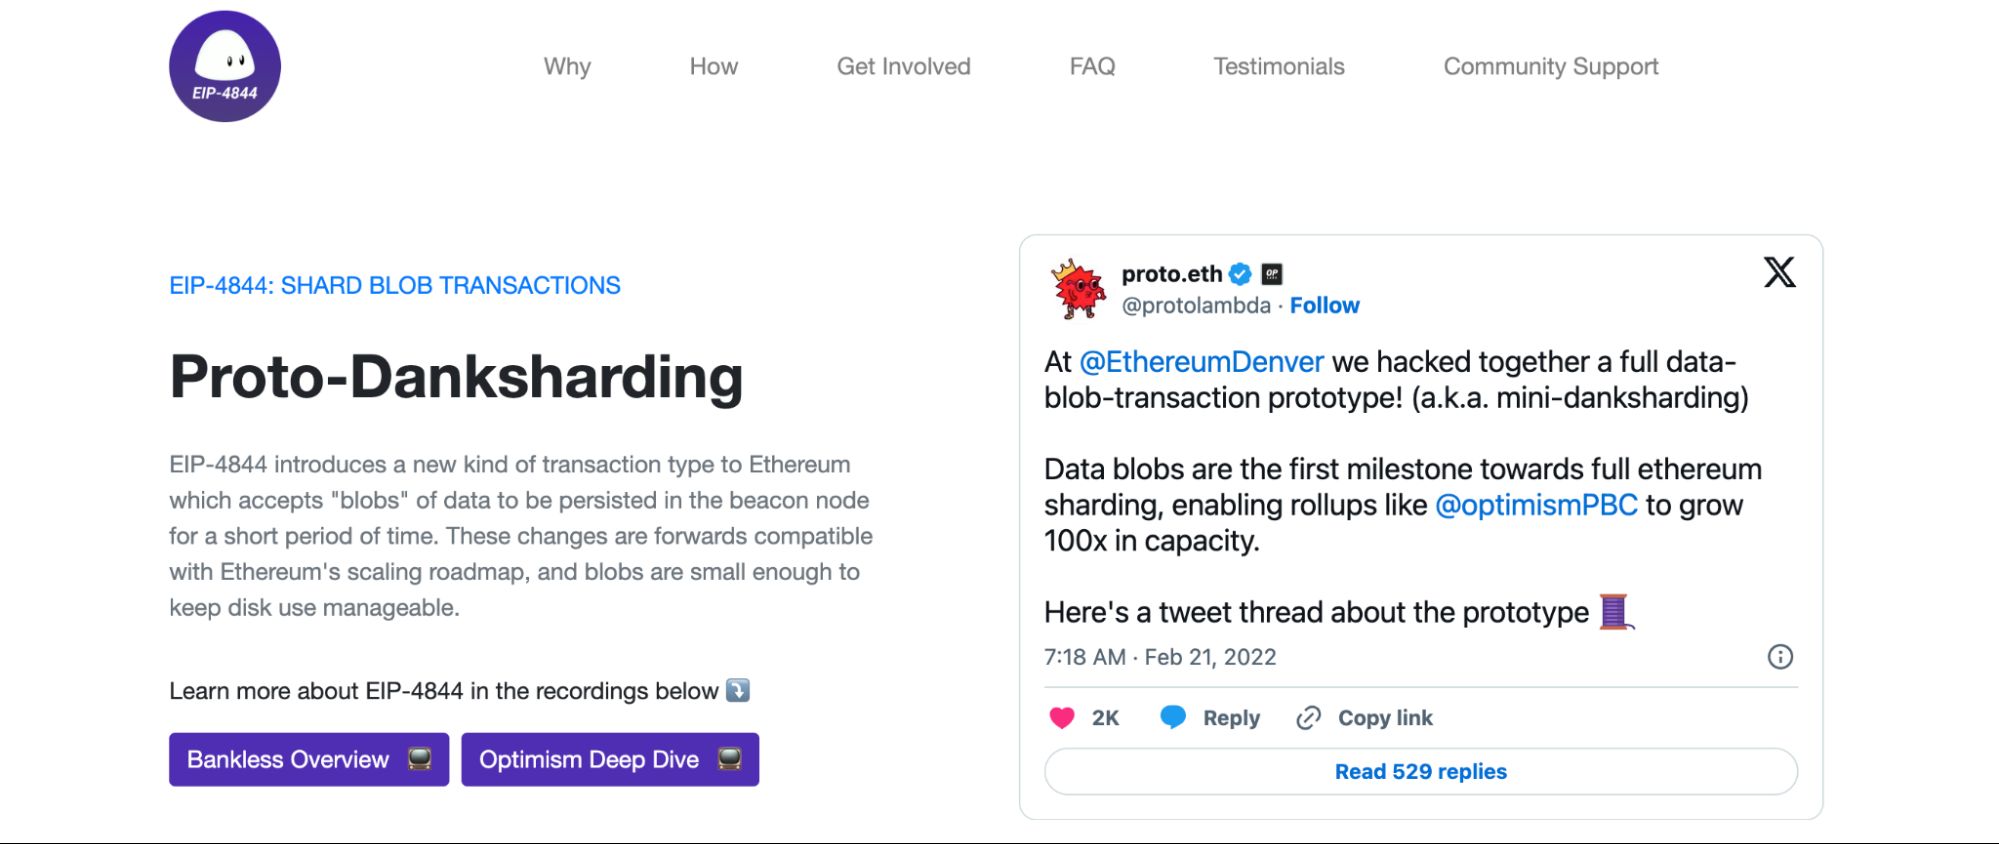This screenshot has height=844, width=1999.
Task: Like the tweet with heart icon
Action: [1062, 718]
